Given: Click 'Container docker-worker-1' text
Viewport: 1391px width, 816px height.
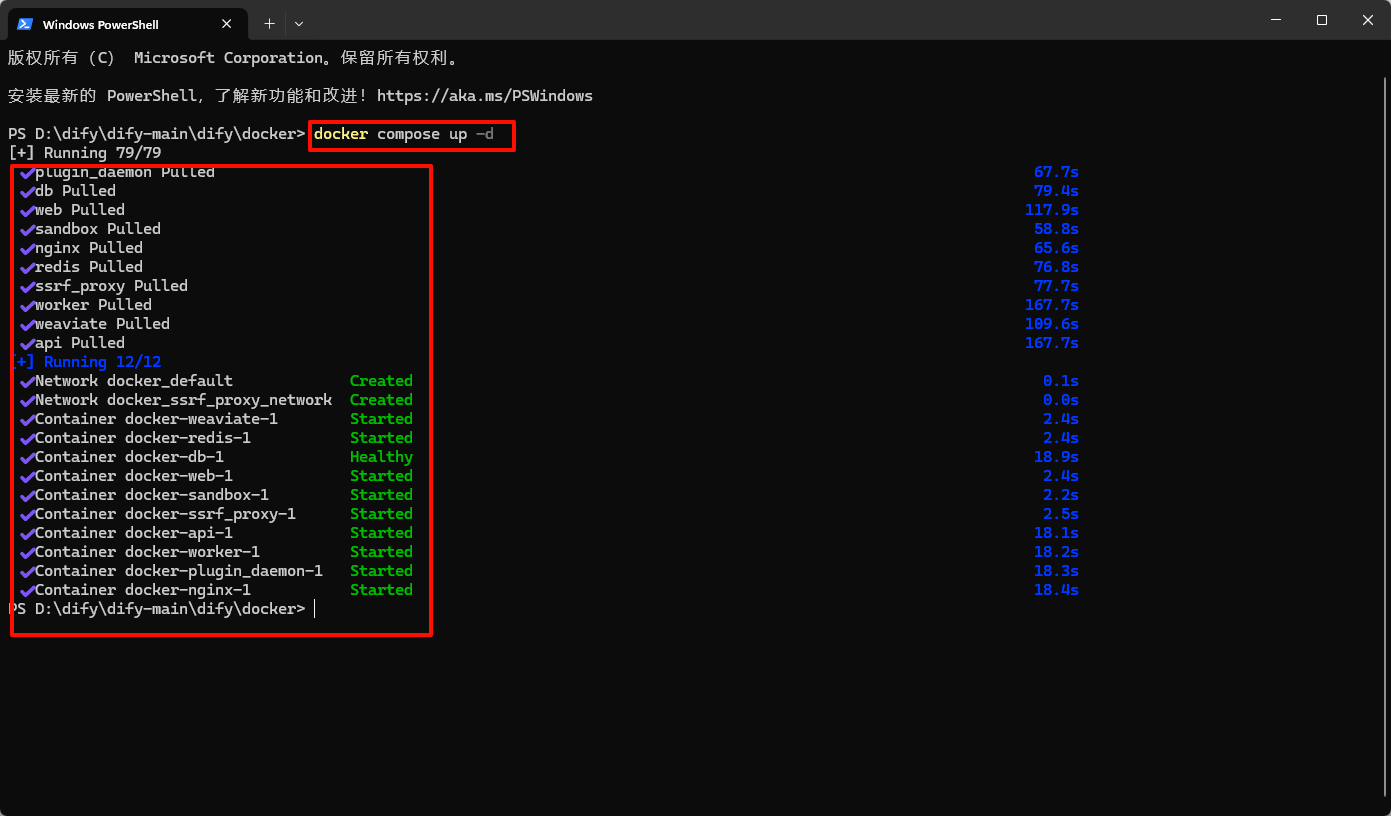Looking at the screenshot, I should [x=147, y=552].
